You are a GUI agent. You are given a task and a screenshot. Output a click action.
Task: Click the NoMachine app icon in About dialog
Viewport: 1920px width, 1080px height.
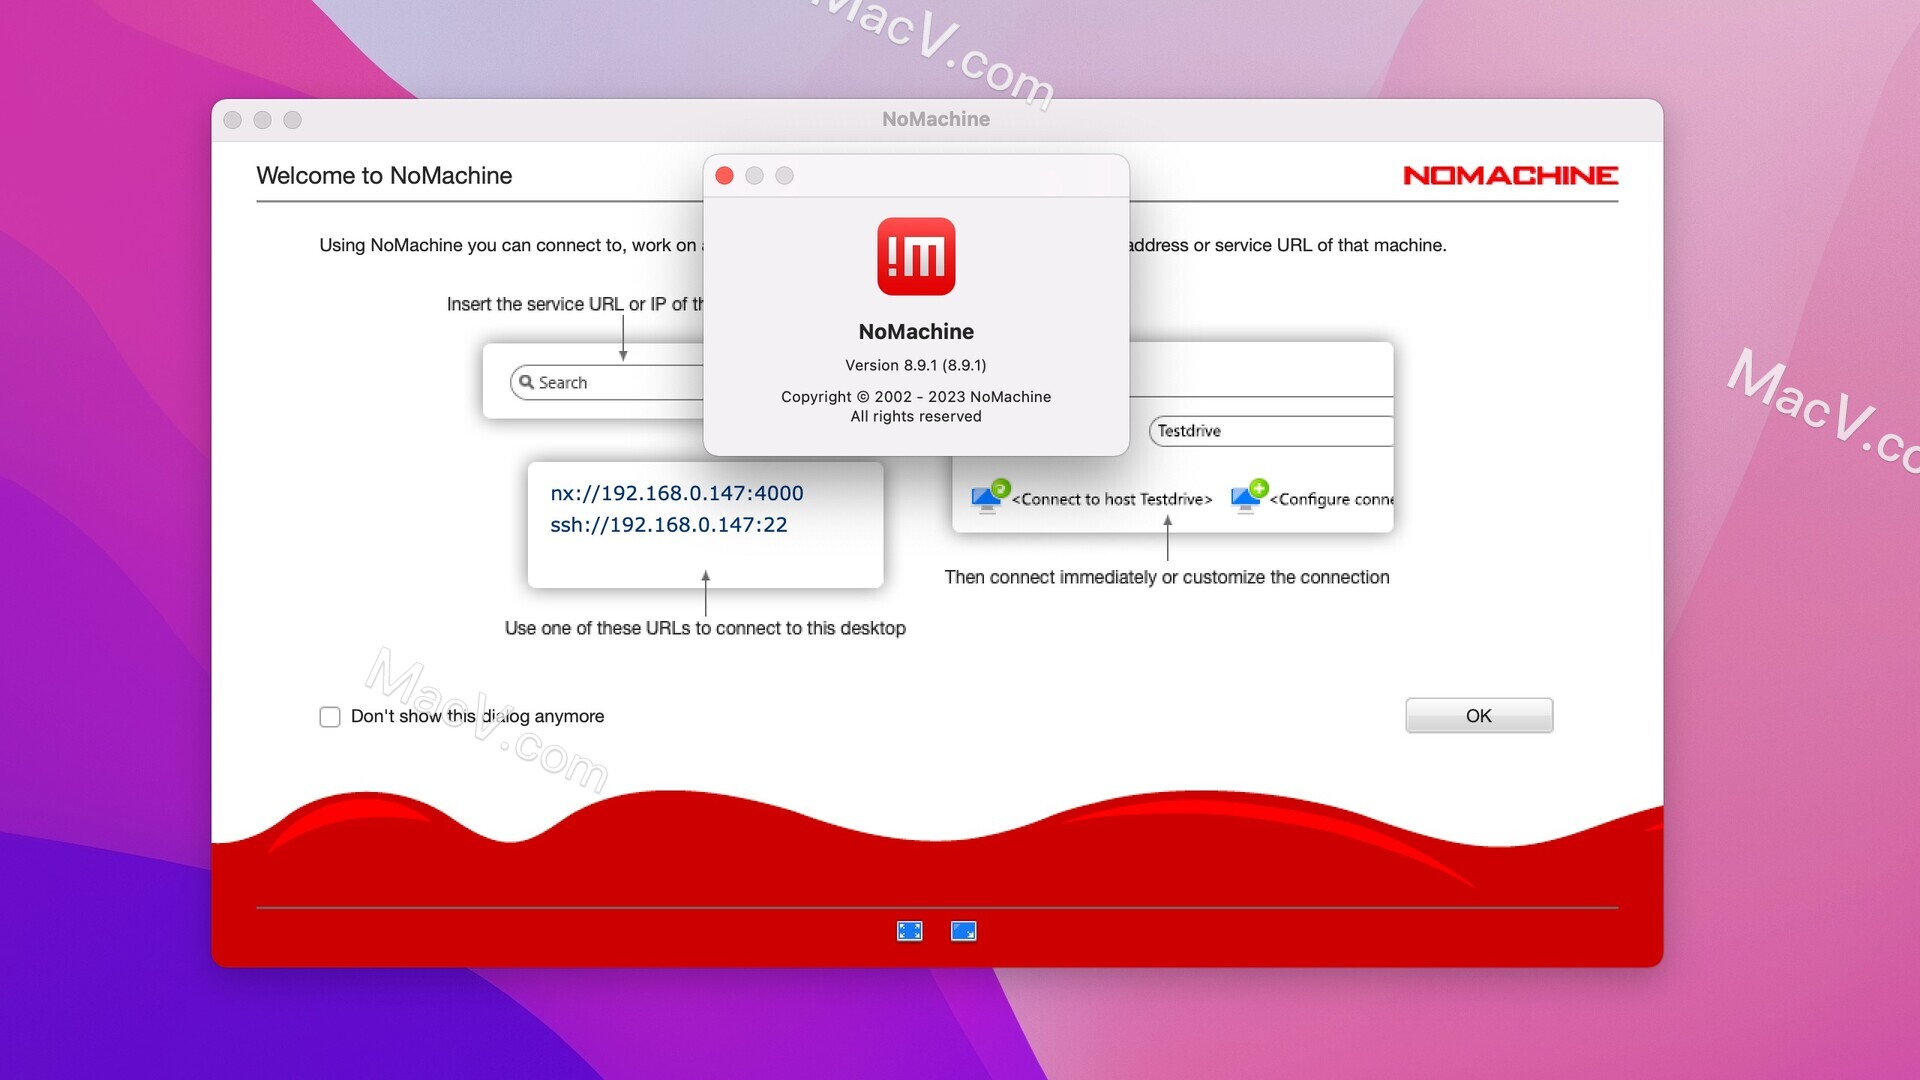[x=916, y=257]
